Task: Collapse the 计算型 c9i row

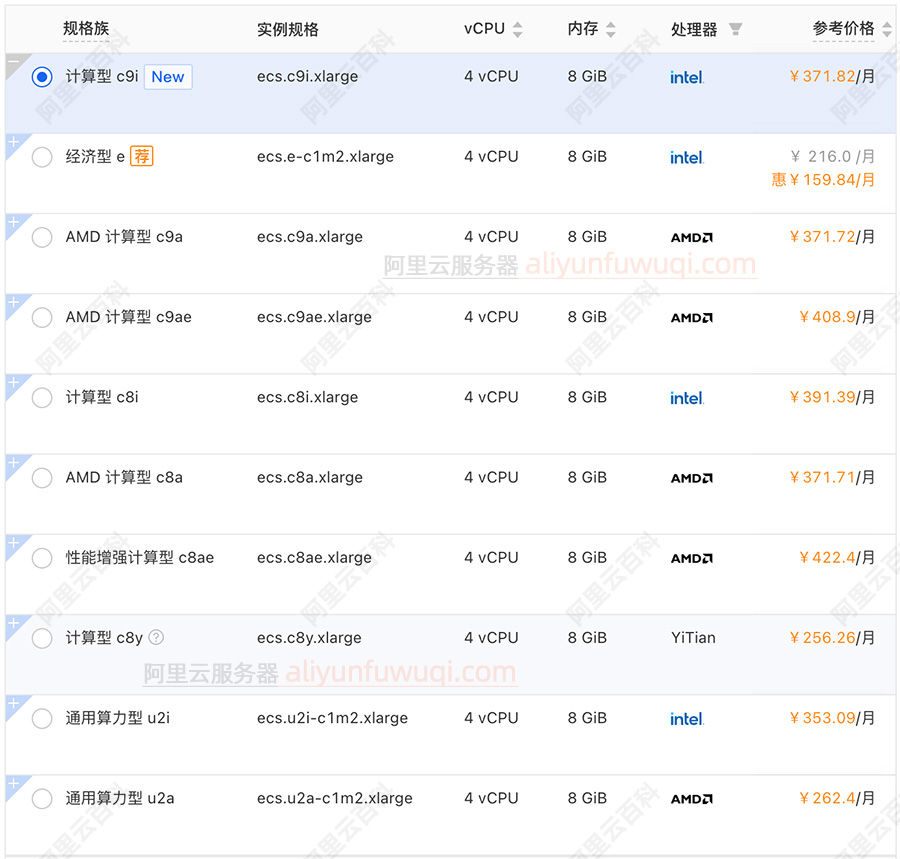Action: pyautogui.click(x=12, y=61)
